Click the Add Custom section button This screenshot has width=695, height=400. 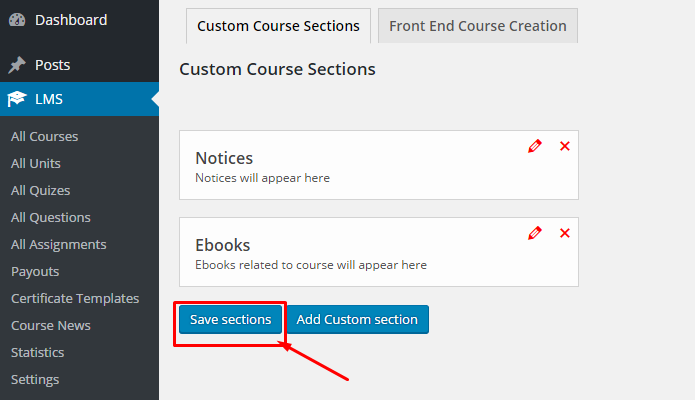point(357,319)
